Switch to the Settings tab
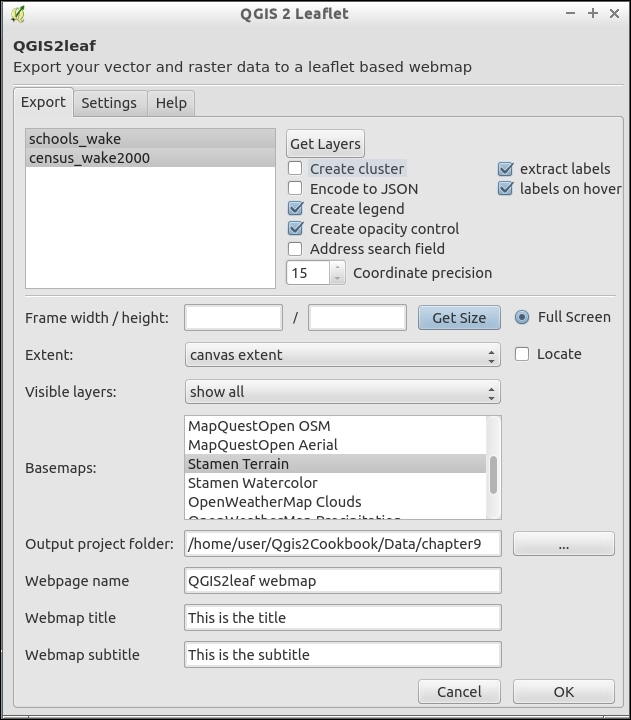The image size is (631, 720). coord(109,103)
